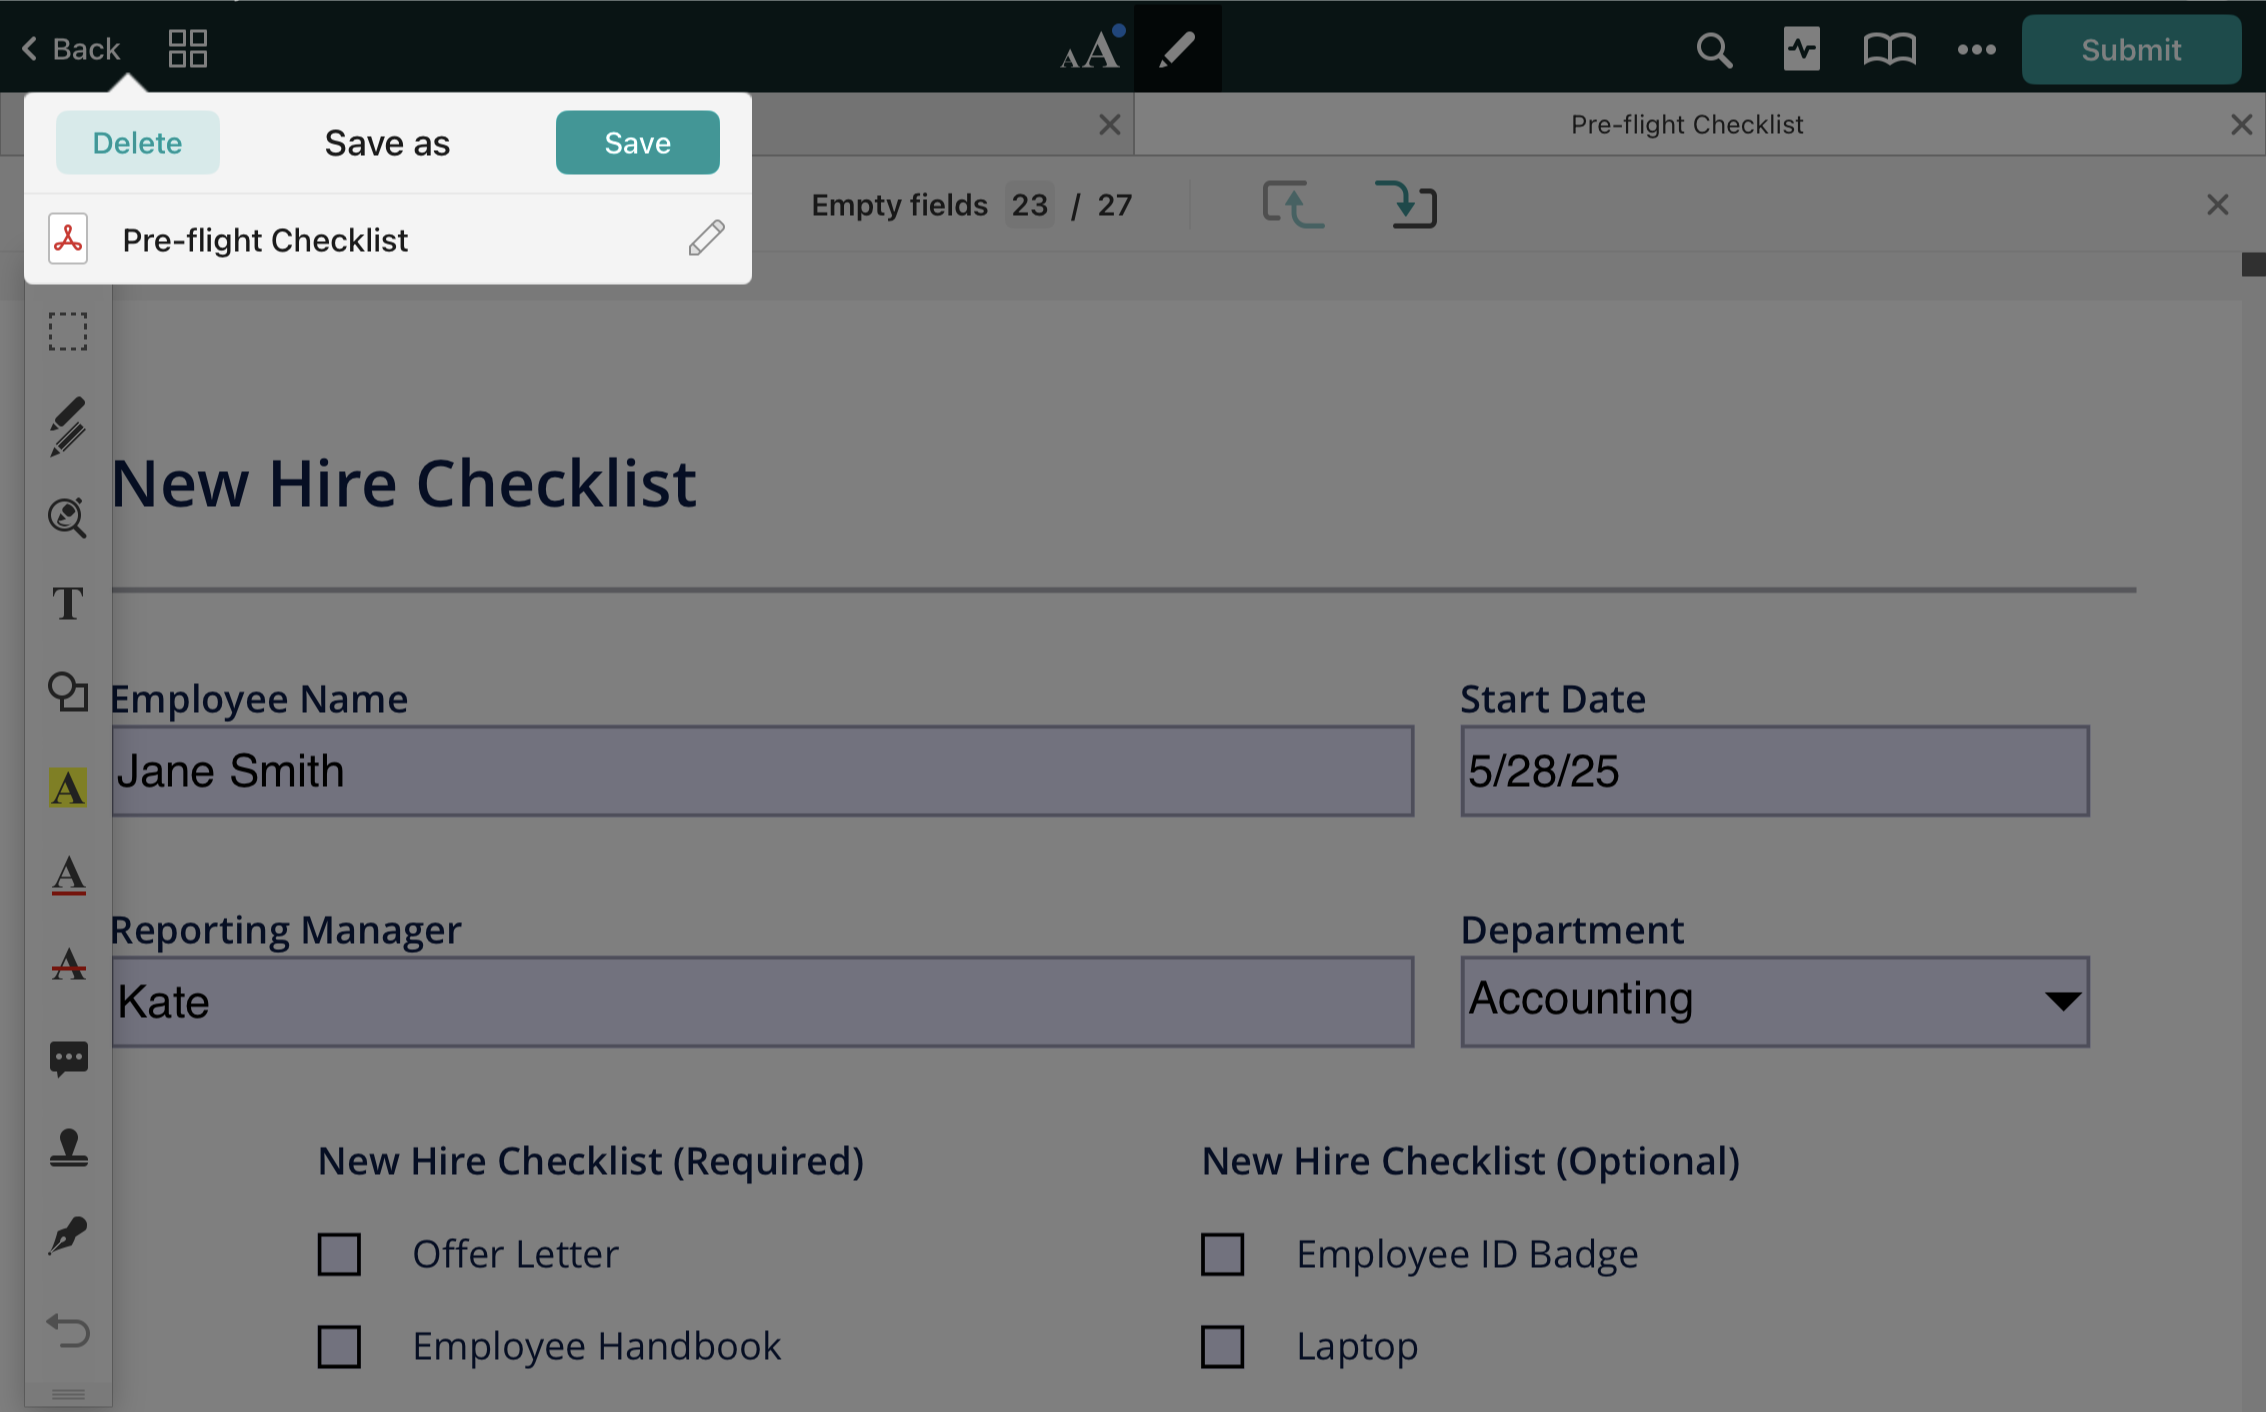The width and height of the screenshot is (2266, 1412).
Task: Click the undo arrow icon
Action: pos(68,1330)
